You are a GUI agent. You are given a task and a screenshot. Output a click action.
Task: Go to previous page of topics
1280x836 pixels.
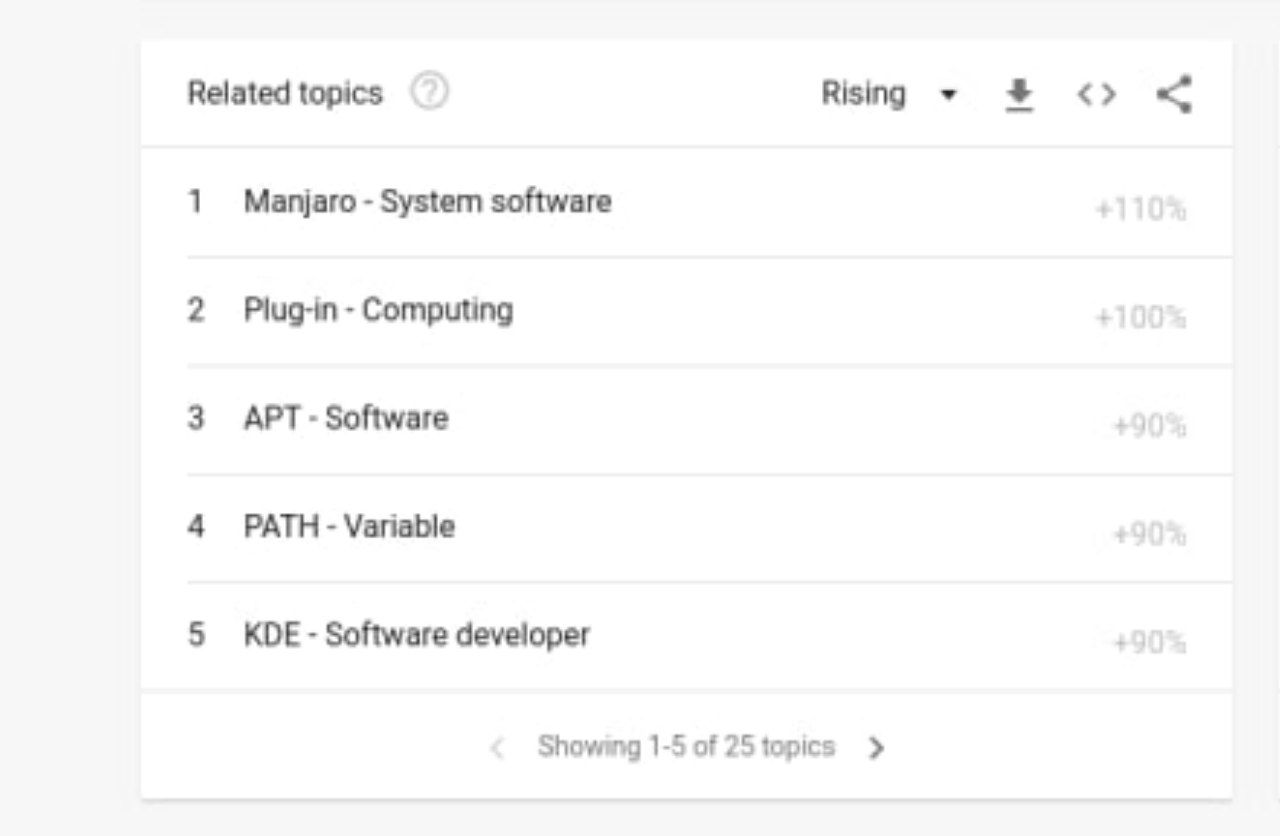pyautogui.click(x=497, y=748)
